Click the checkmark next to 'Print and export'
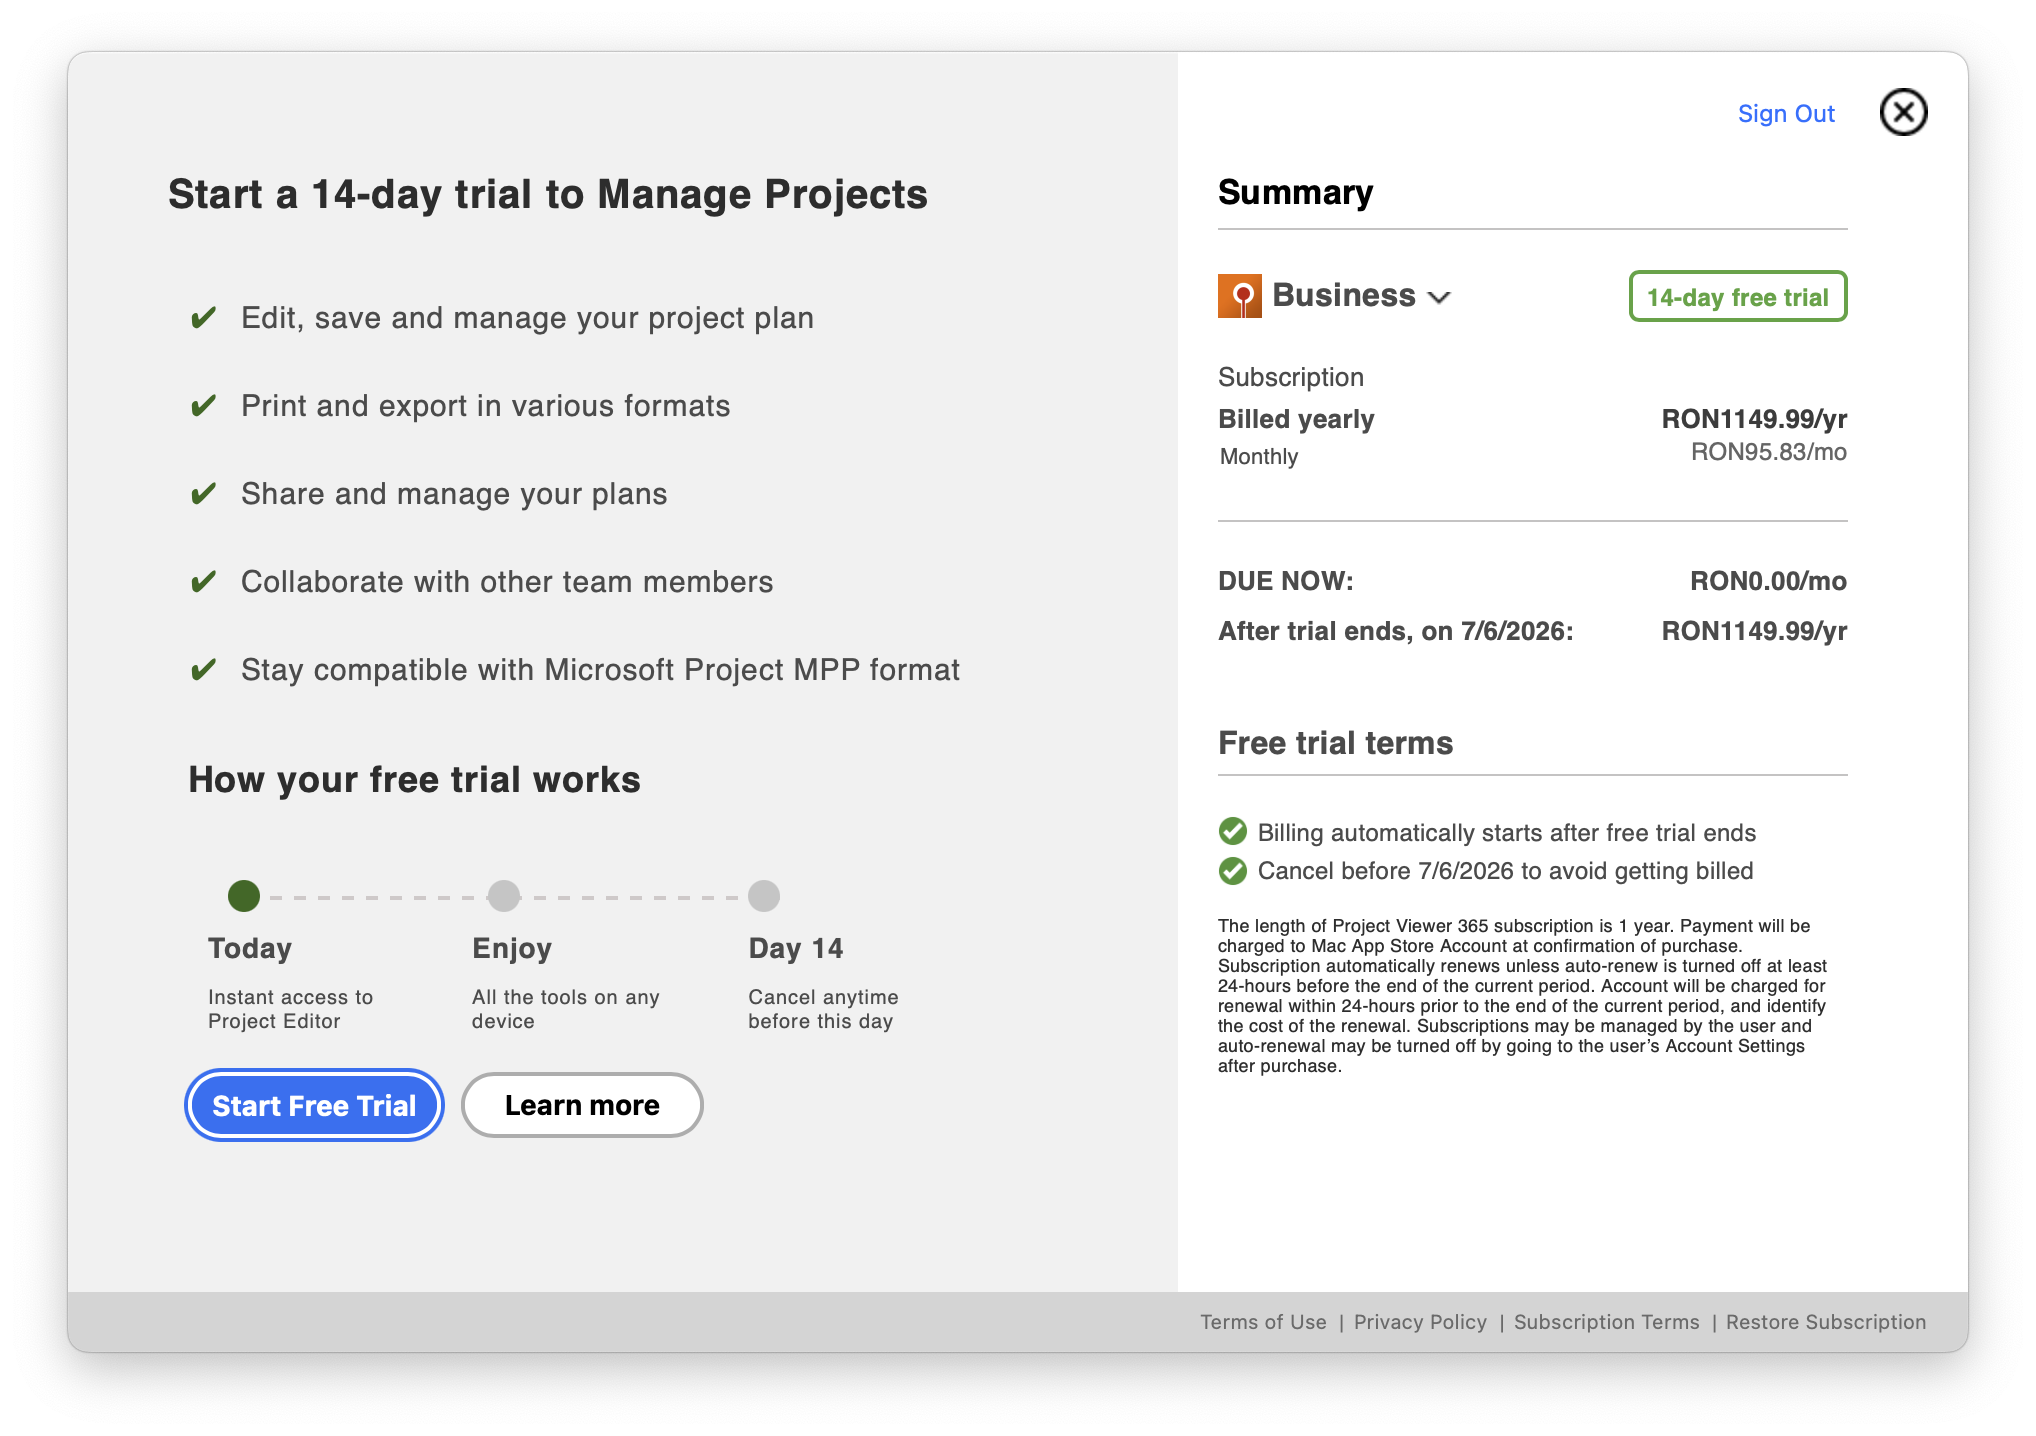Viewport: 2036px width, 1436px height. 204,406
